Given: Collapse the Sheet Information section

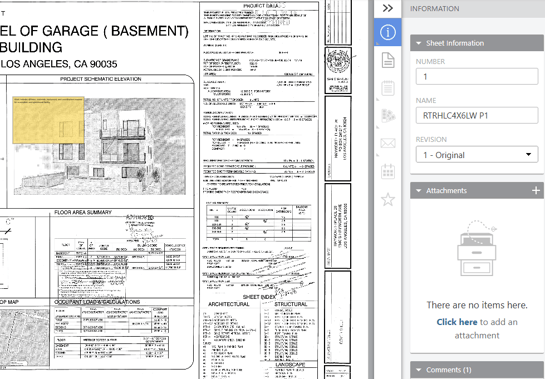Looking at the screenshot, I should [x=418, y=43].
